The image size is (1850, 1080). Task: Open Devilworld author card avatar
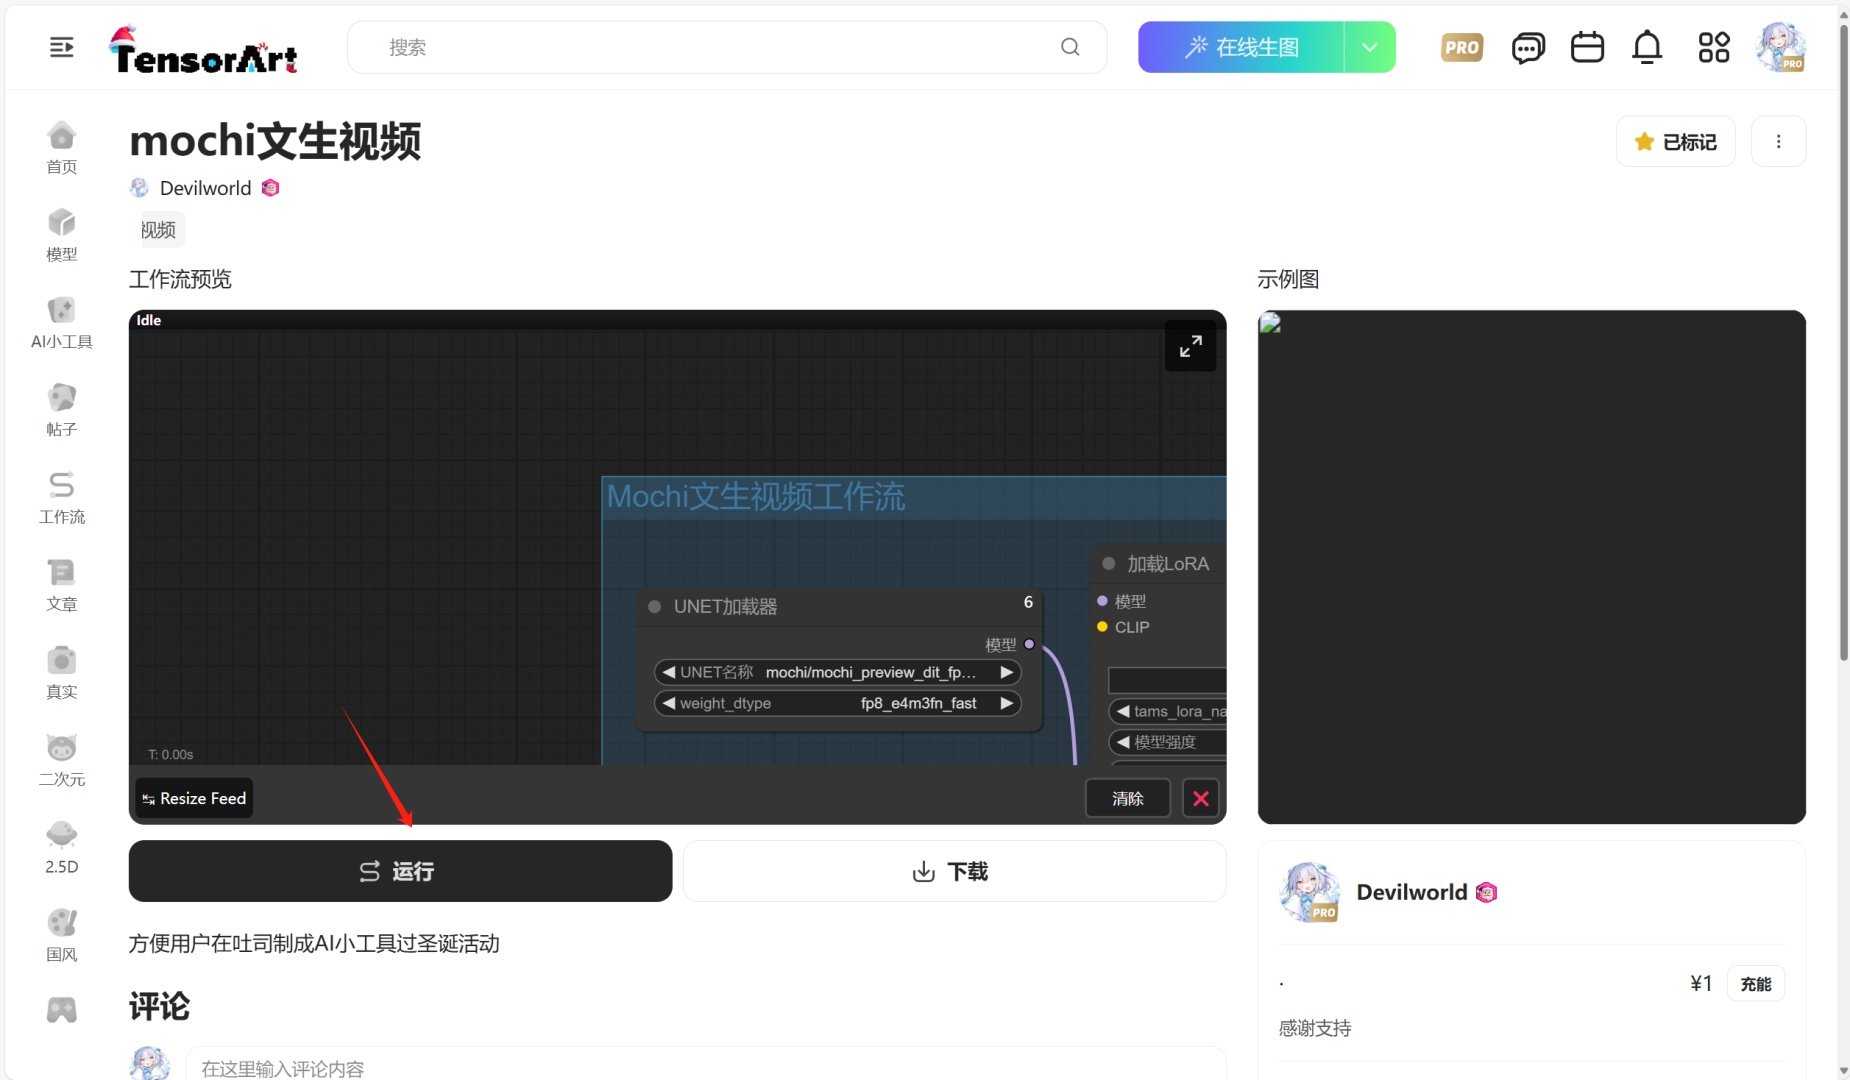pos(1309,892)
